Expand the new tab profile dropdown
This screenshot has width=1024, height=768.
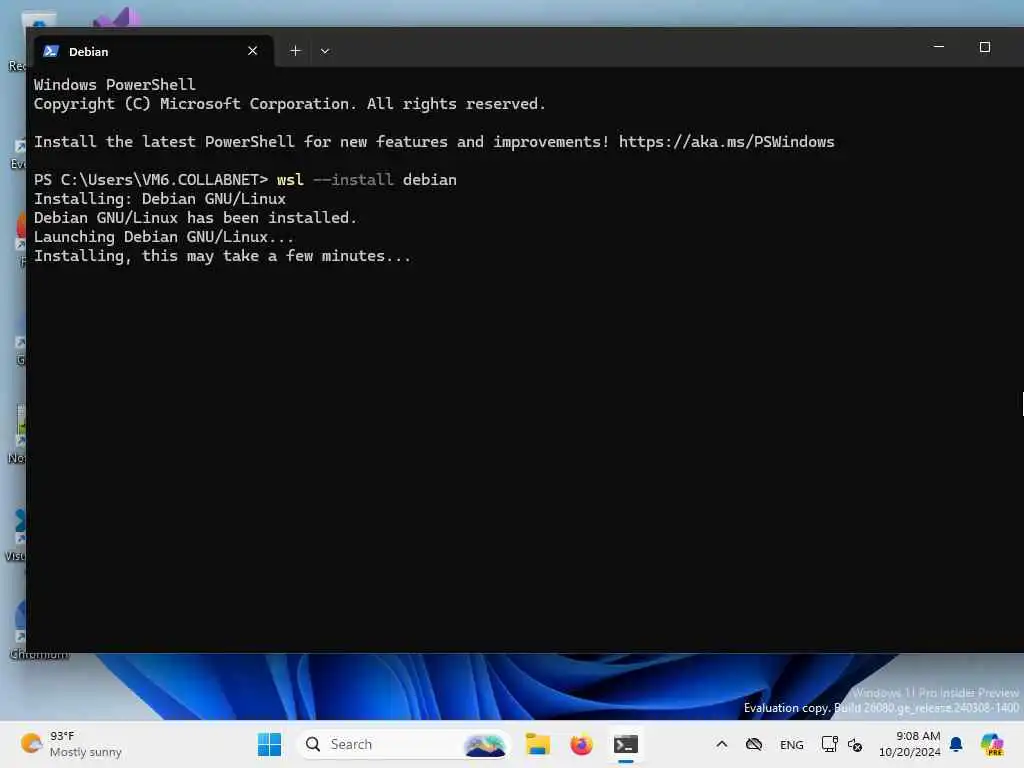(325, 51)
